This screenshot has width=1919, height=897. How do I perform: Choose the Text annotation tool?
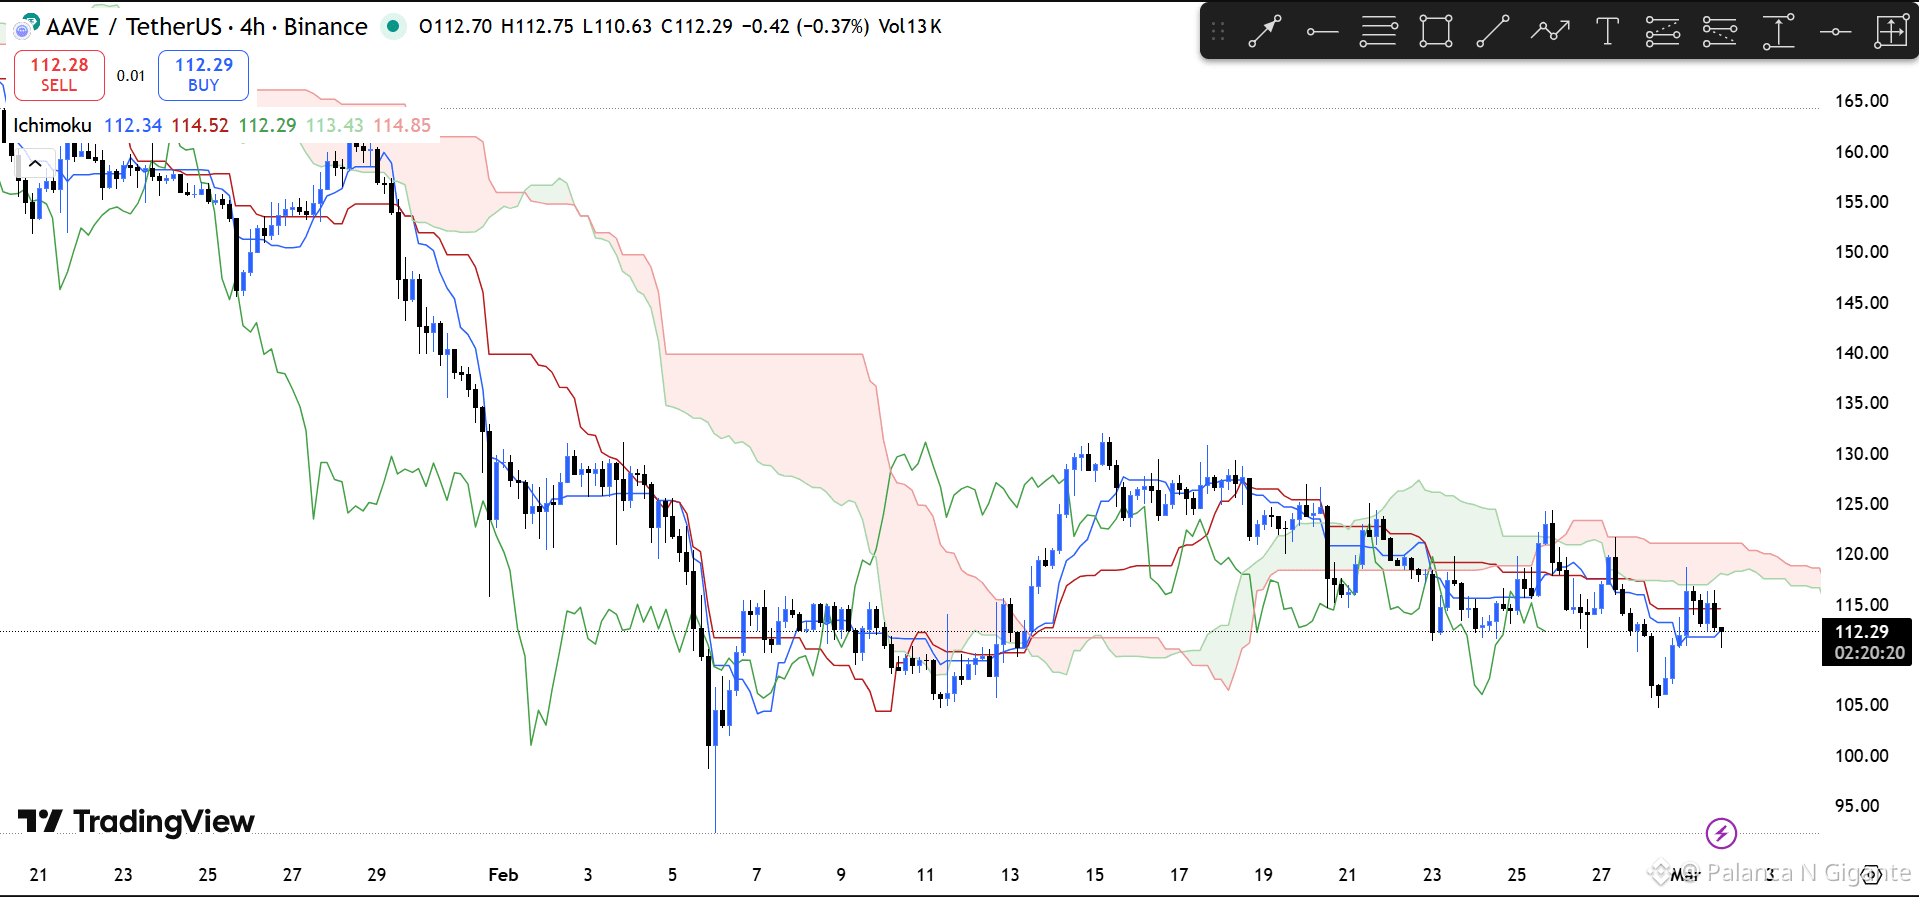(1607, 32)
